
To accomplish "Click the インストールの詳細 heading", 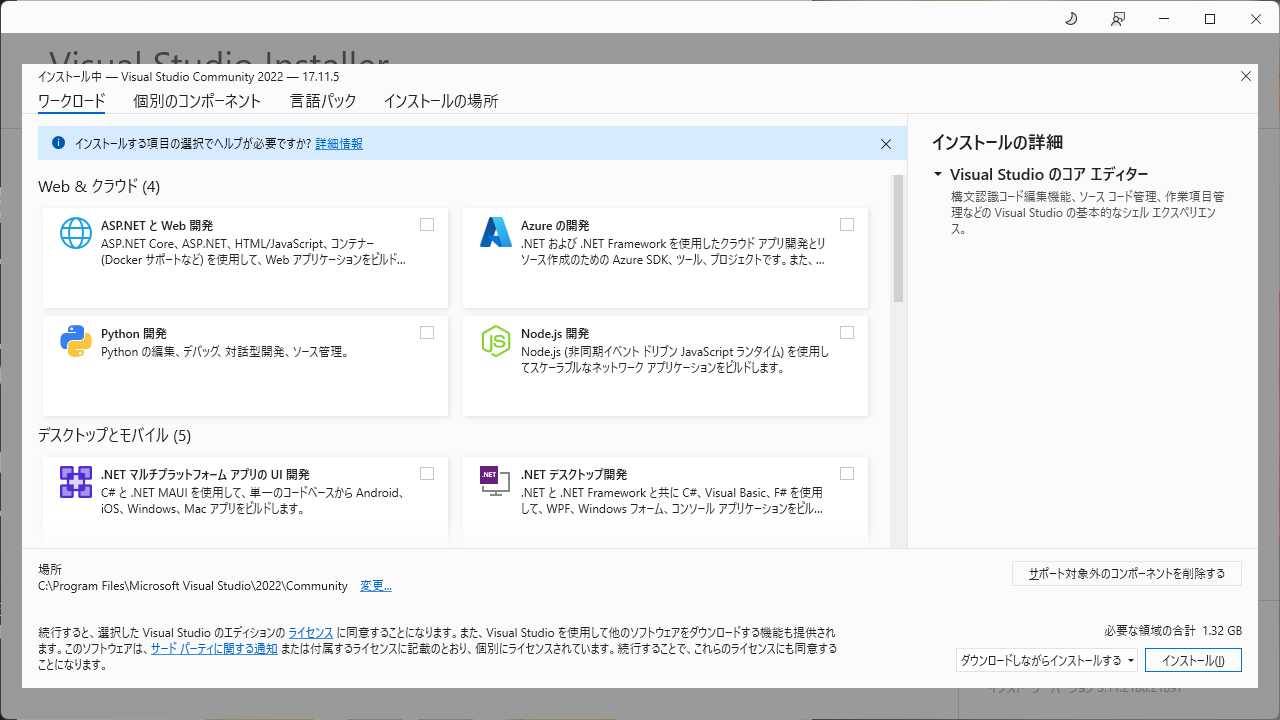I will click(997, 142).
